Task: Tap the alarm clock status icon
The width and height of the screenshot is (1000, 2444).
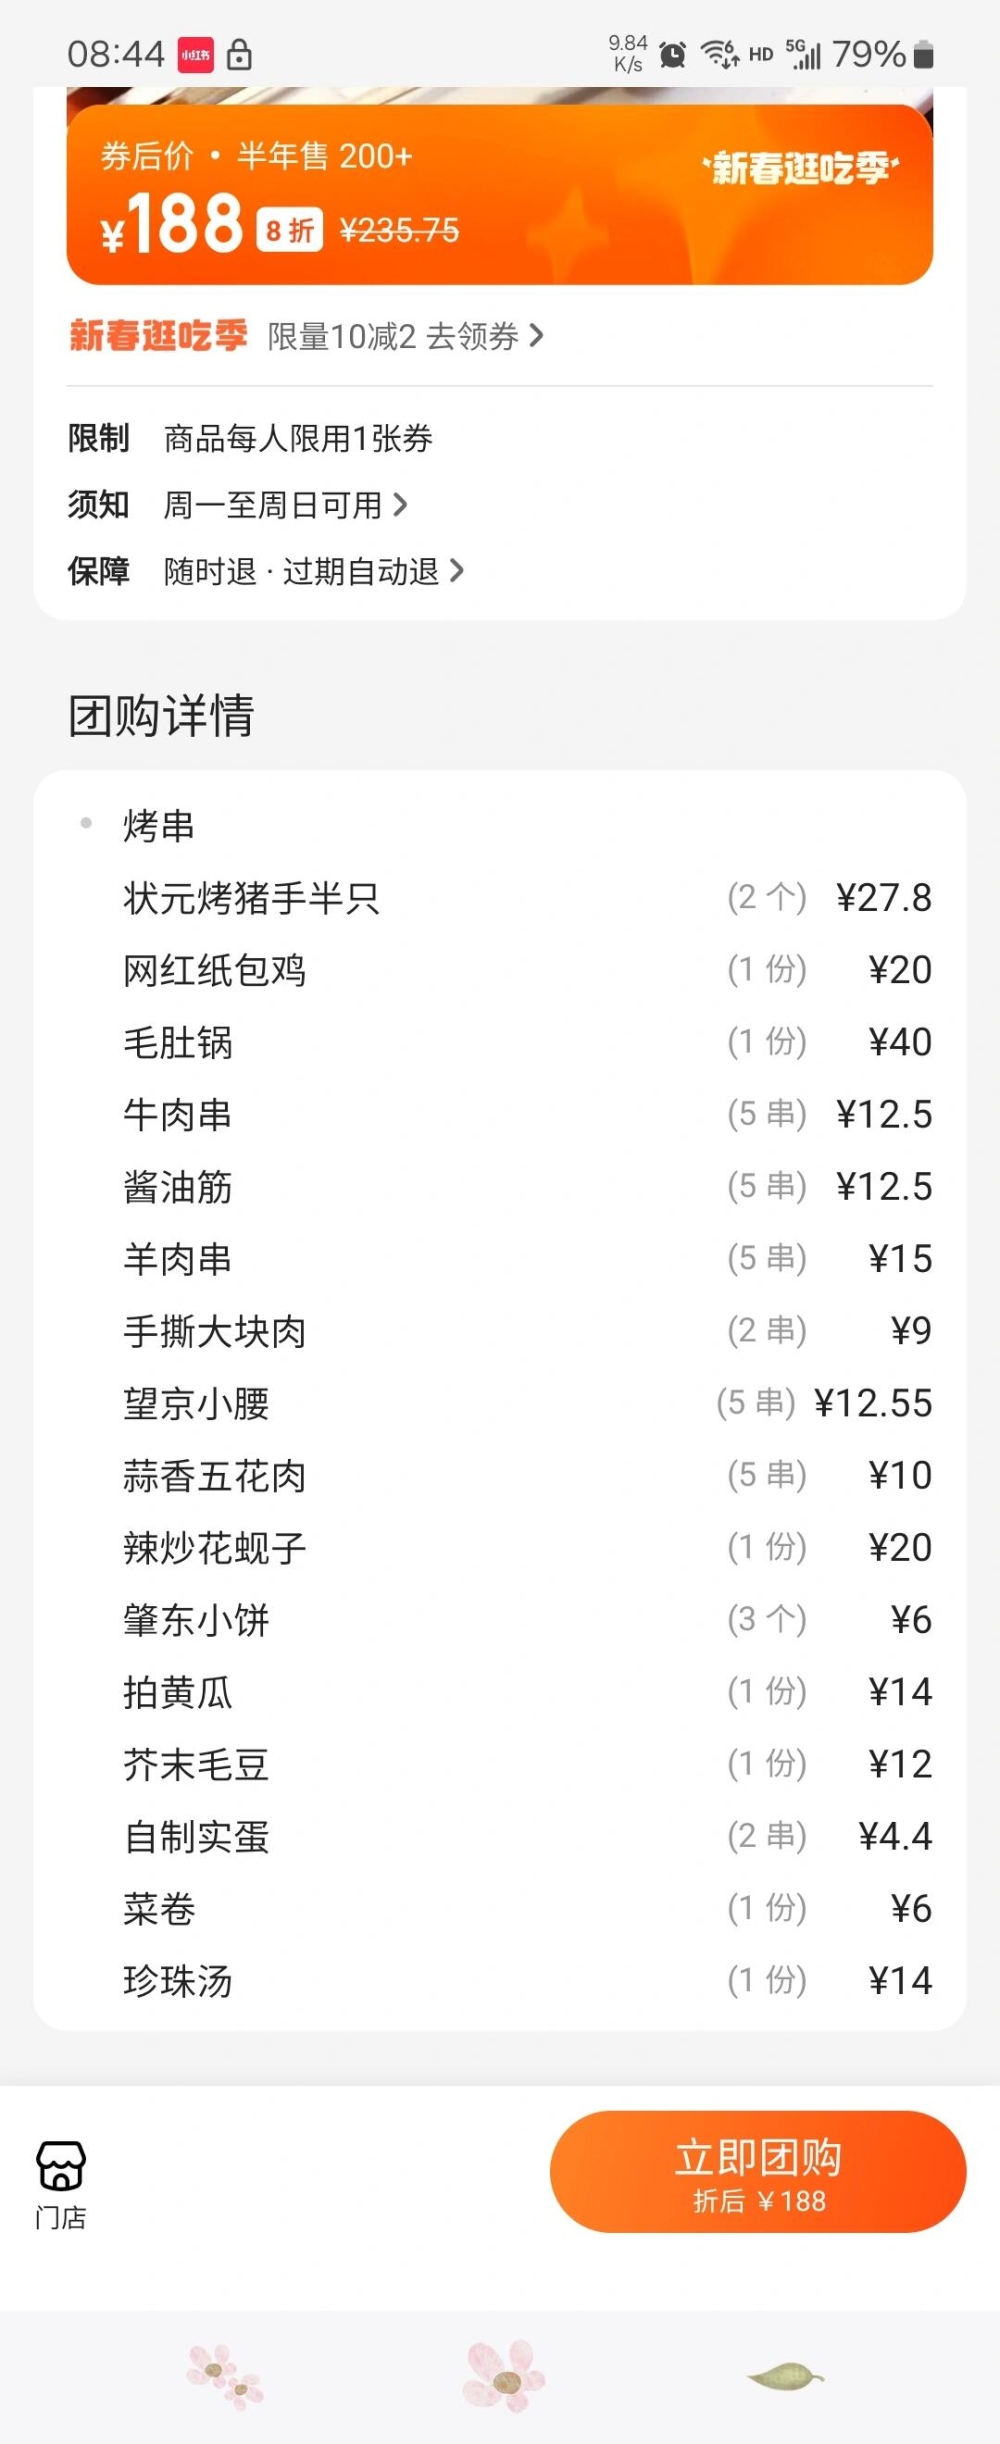Action: pyautogui.click(x=673, y=55)
